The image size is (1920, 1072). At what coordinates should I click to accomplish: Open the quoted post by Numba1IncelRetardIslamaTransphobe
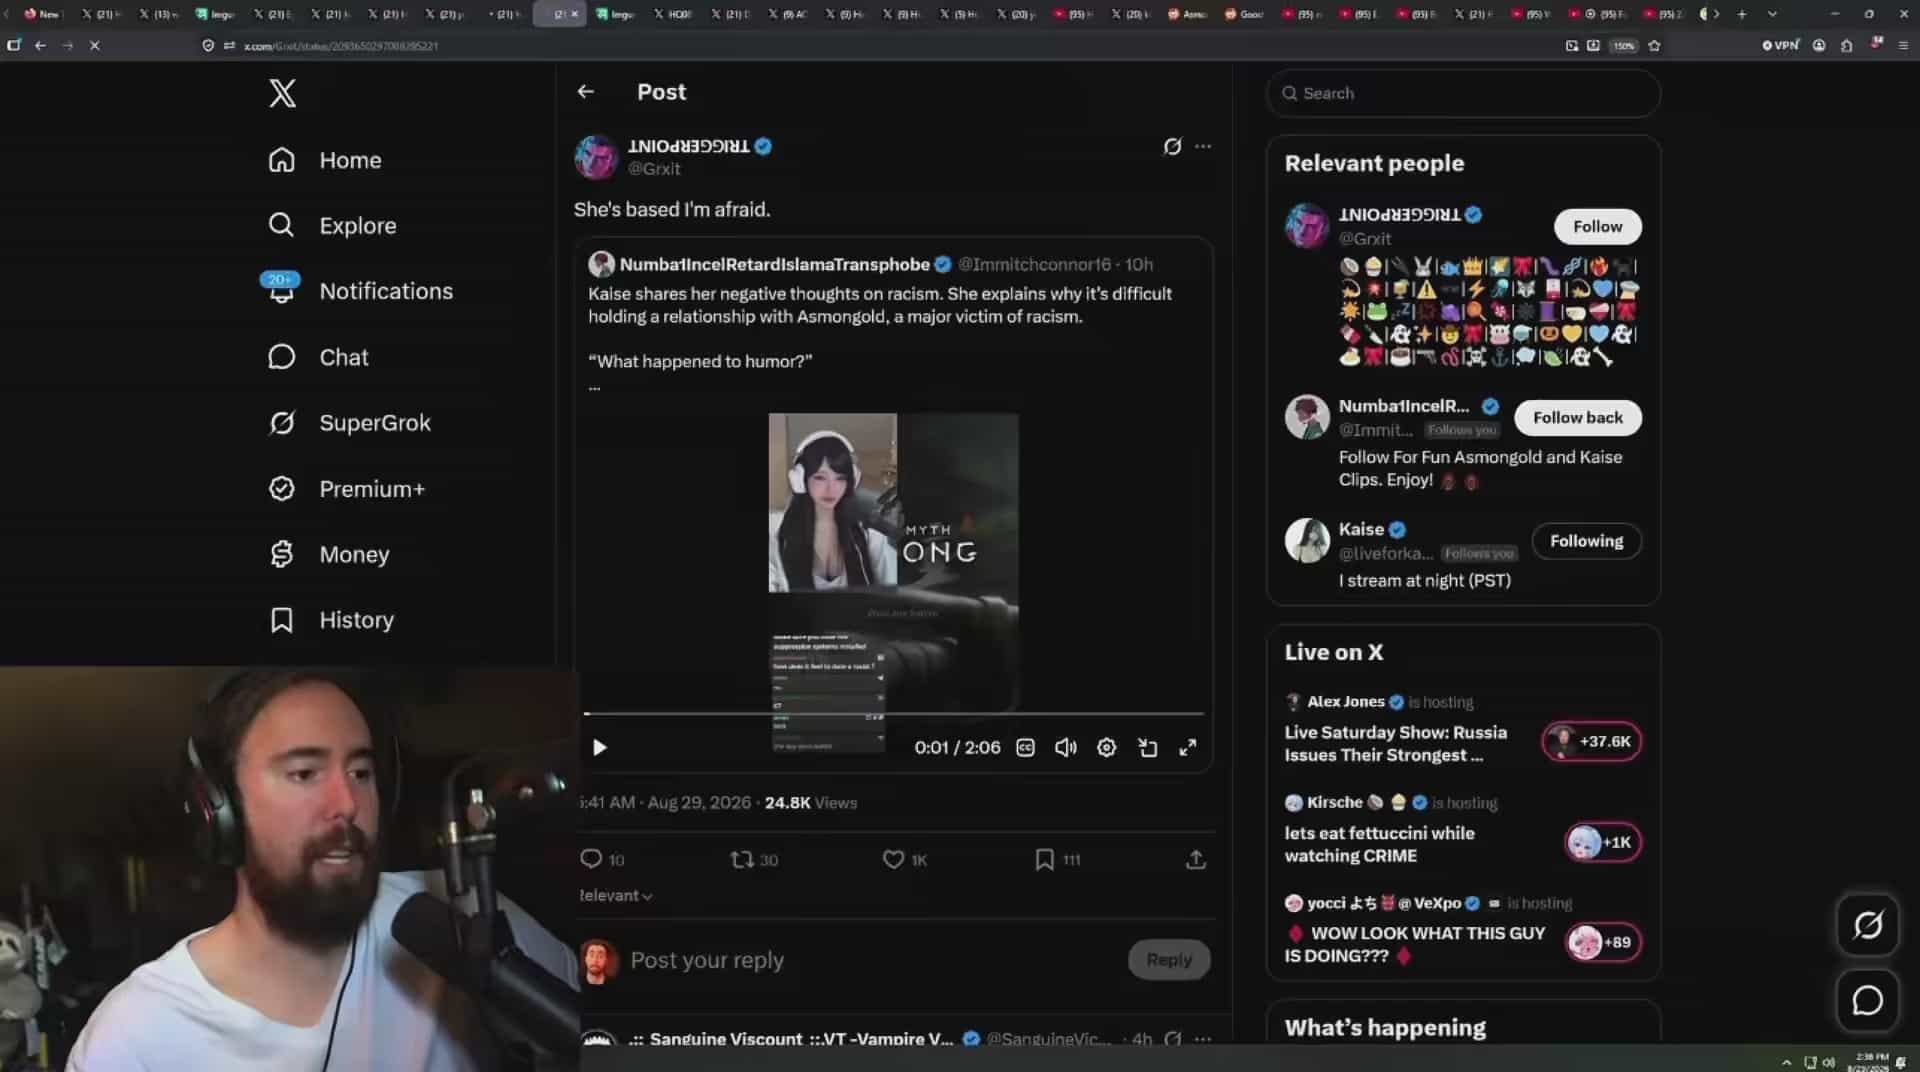pos(894,505)
